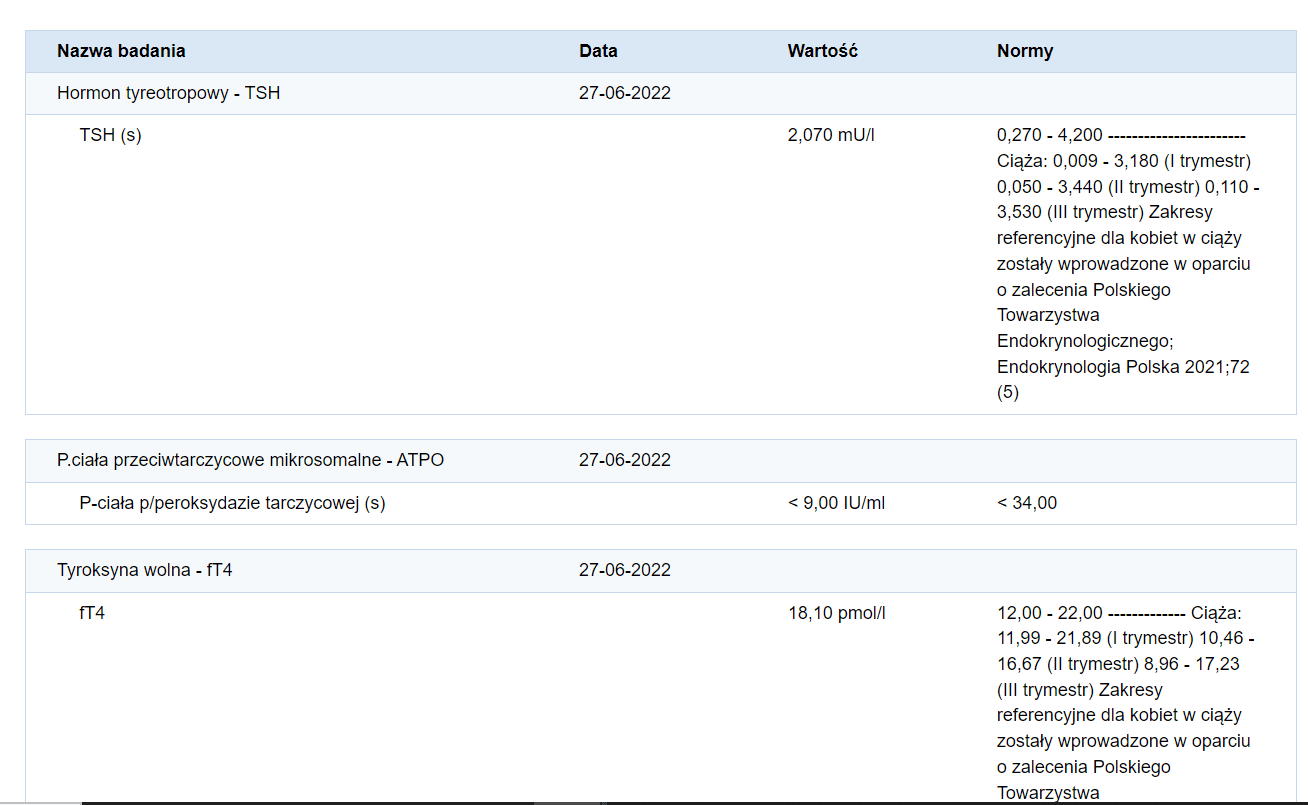Click the ATPO norm value "< 34,00"

tap(1027, 503)
